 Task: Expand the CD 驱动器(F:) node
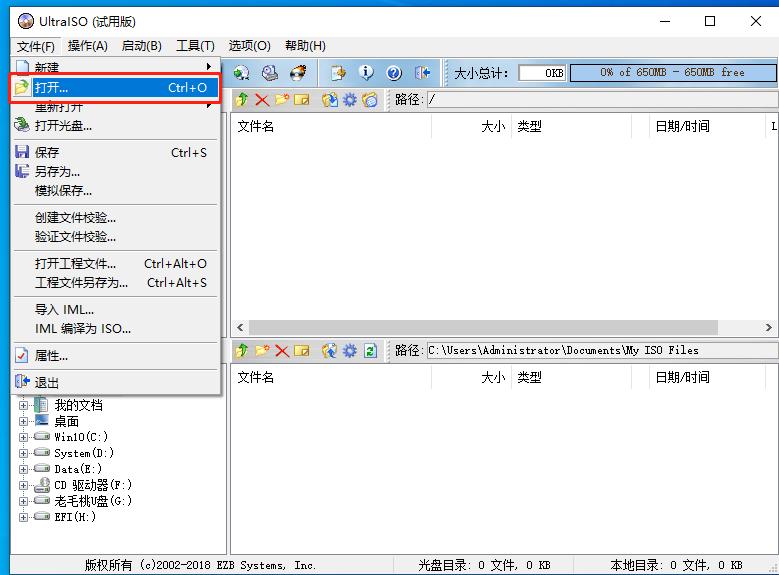23,485
